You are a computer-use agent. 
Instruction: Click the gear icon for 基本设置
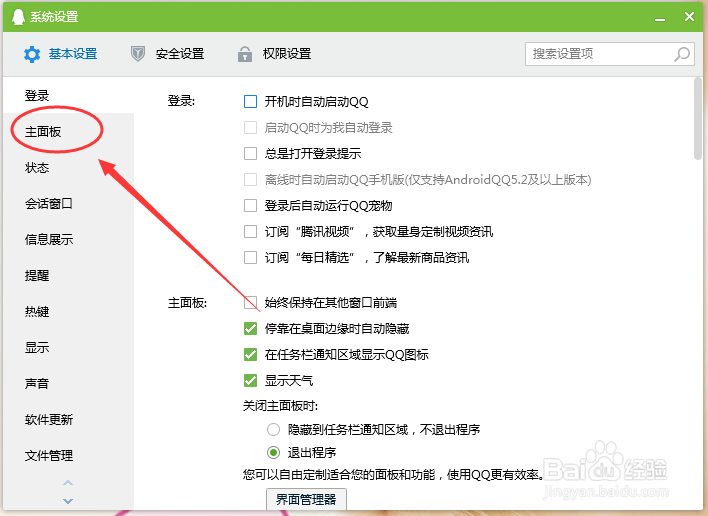32,54
